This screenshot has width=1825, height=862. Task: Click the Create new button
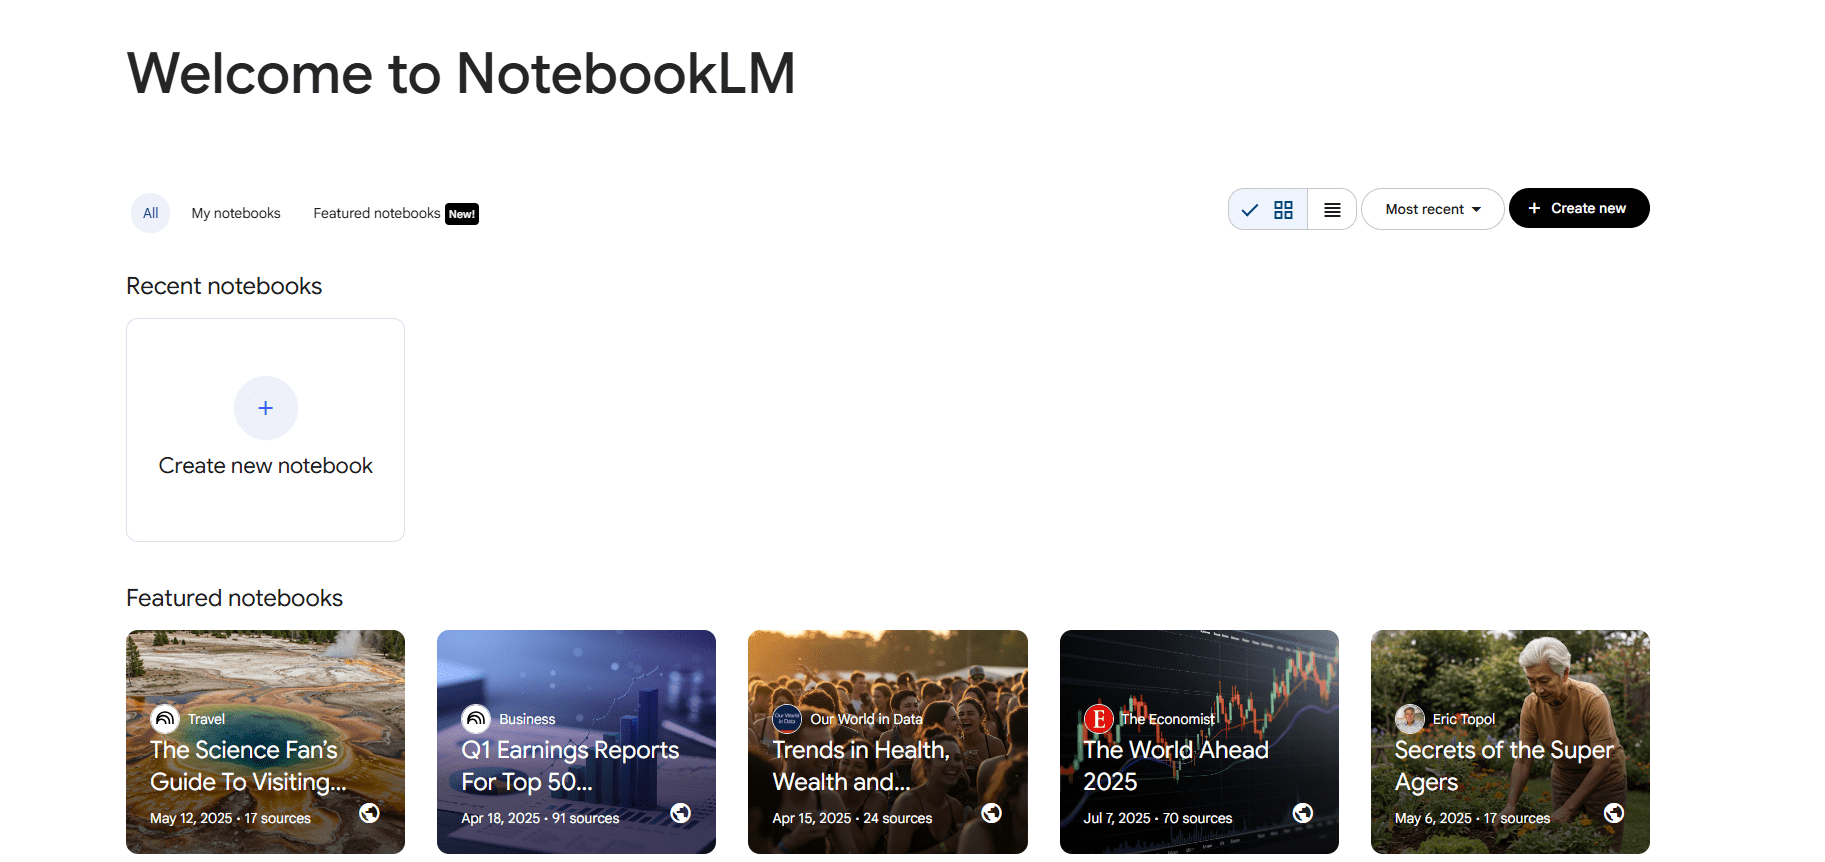click(1579, 208)
